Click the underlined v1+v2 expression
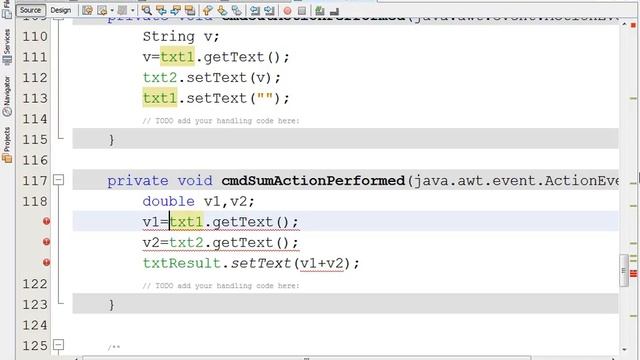 pos(322,263)
